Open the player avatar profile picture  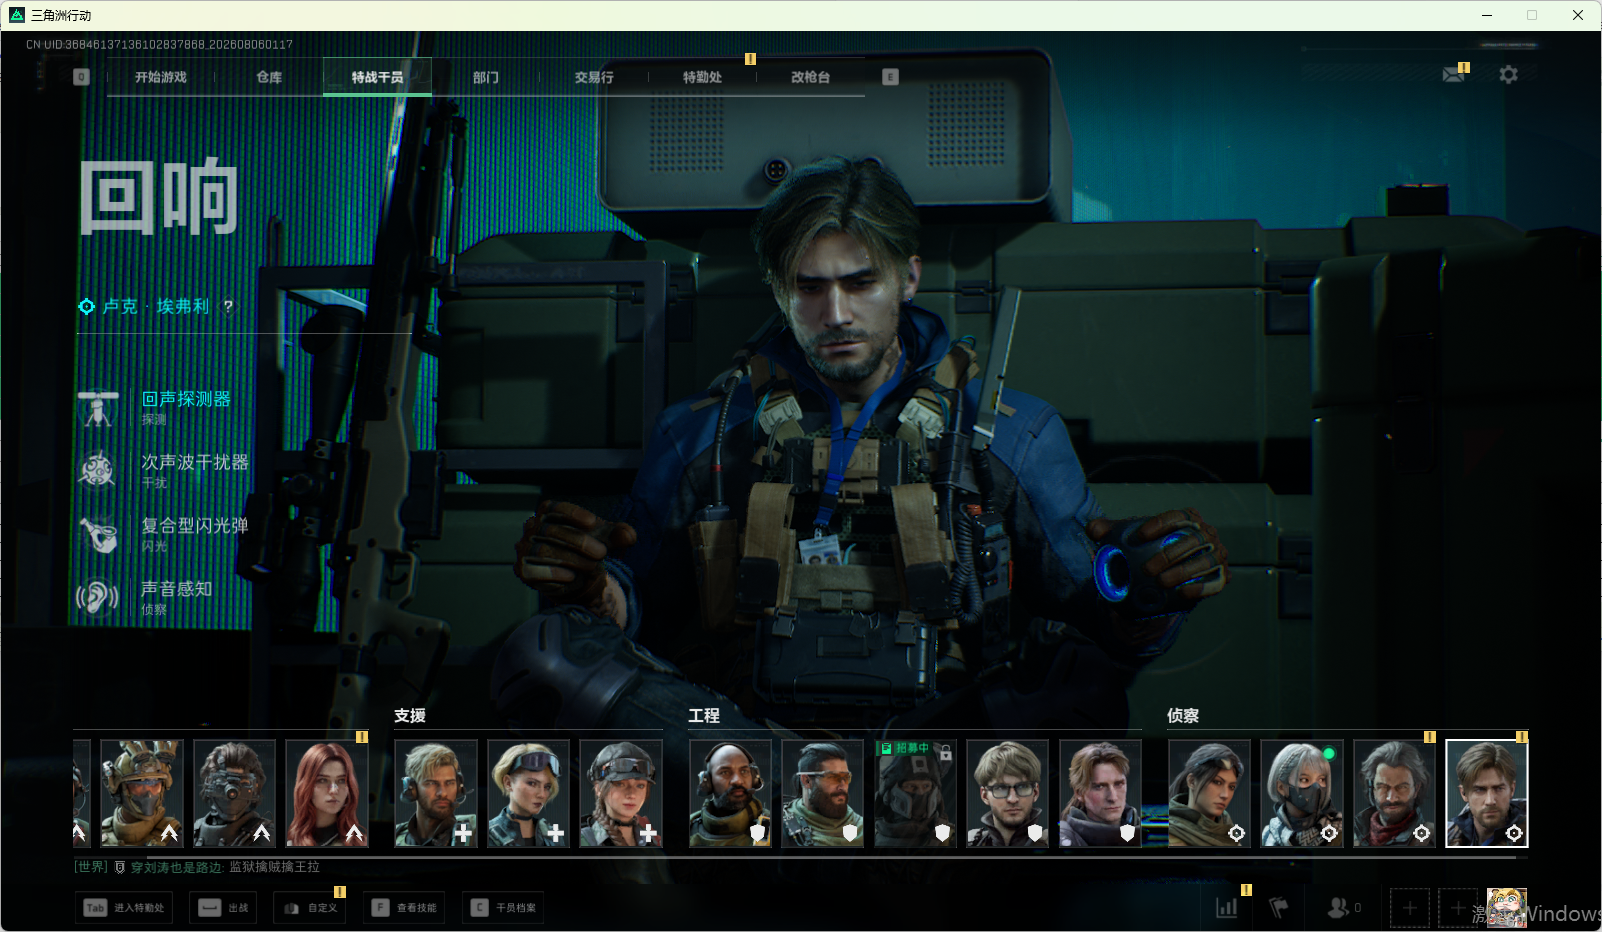pos(1507,908)
